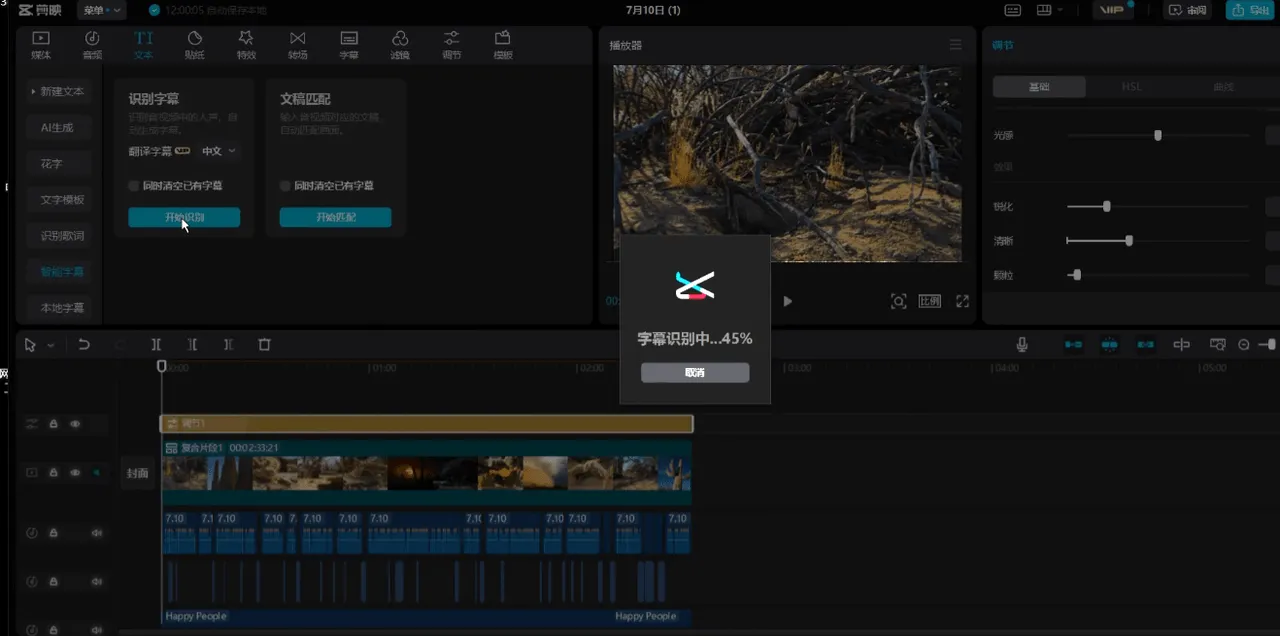Click the 开始匹配 button
Screen dimensions: 1280x636
[335, 217]
